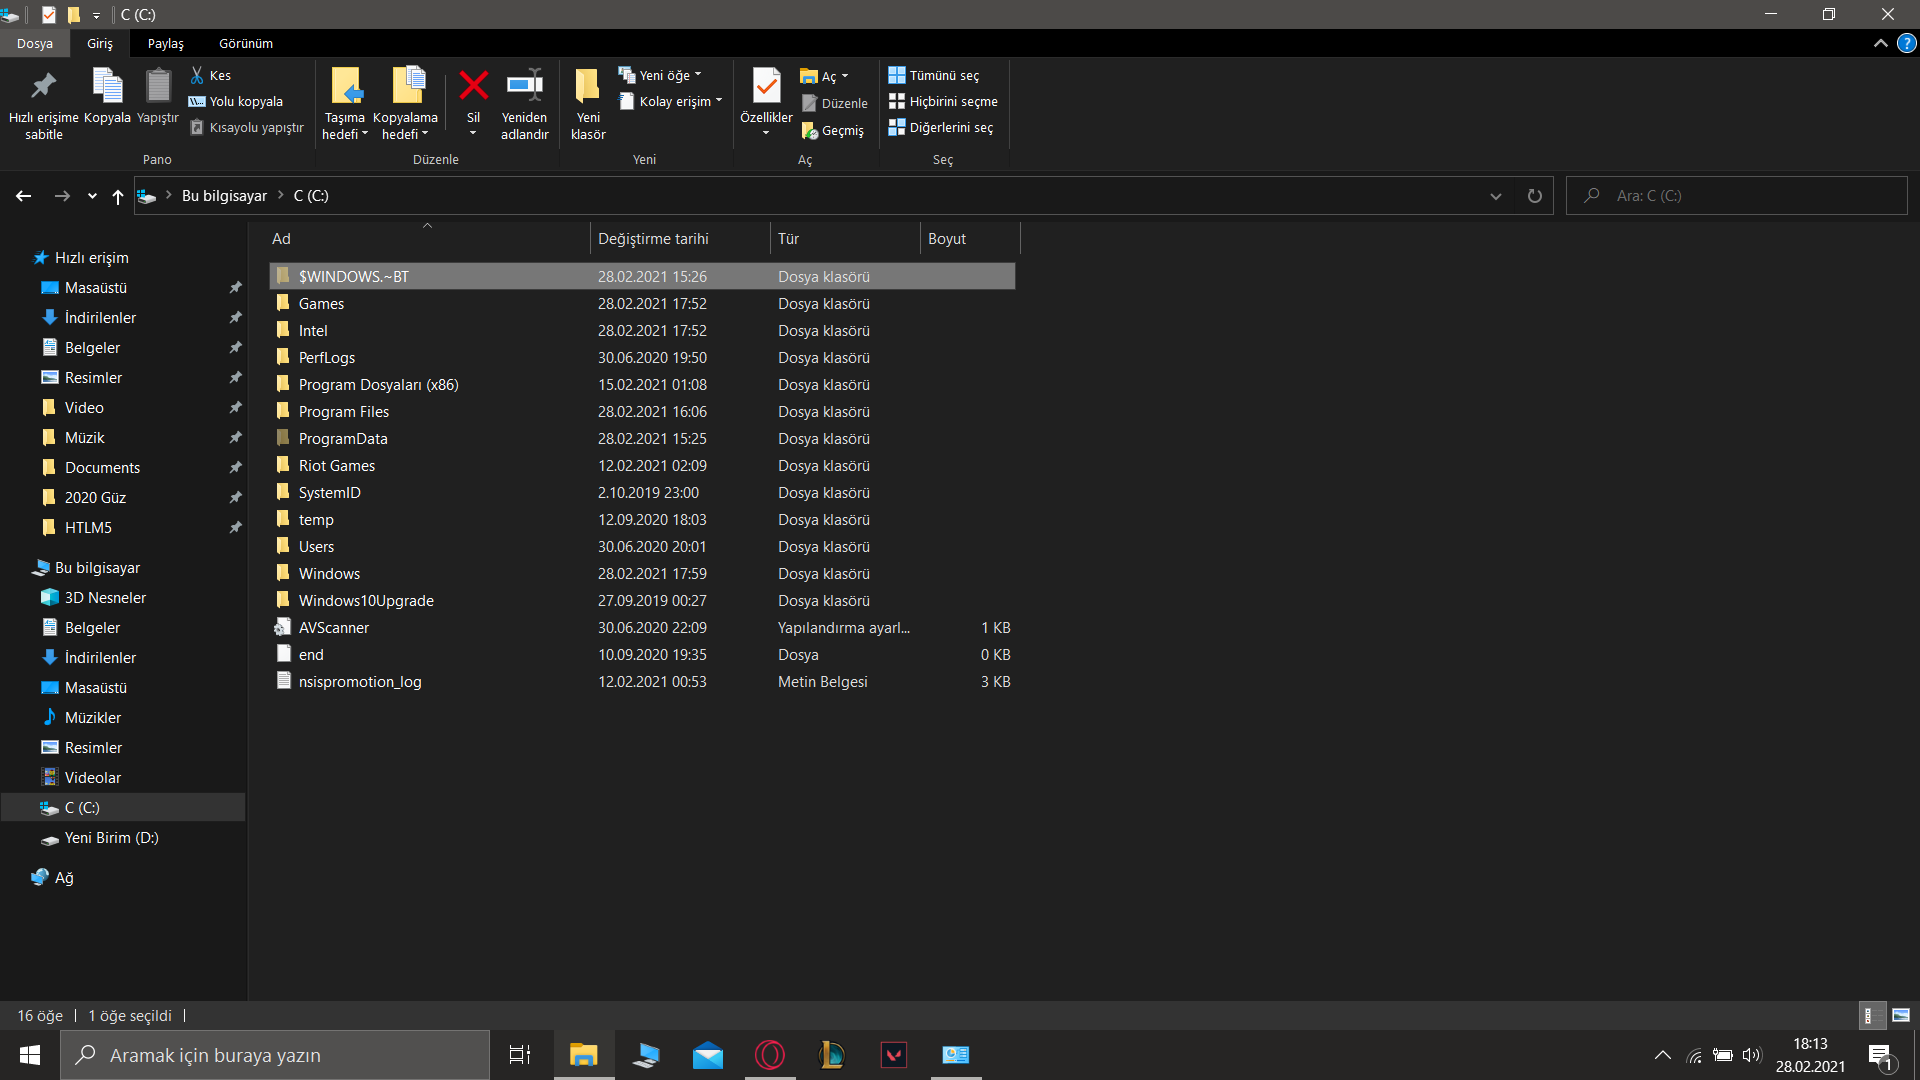Collapse the ribbon with the chevron
The width and height of the screenshot is (1920, 1080).
pos(1881,43)
